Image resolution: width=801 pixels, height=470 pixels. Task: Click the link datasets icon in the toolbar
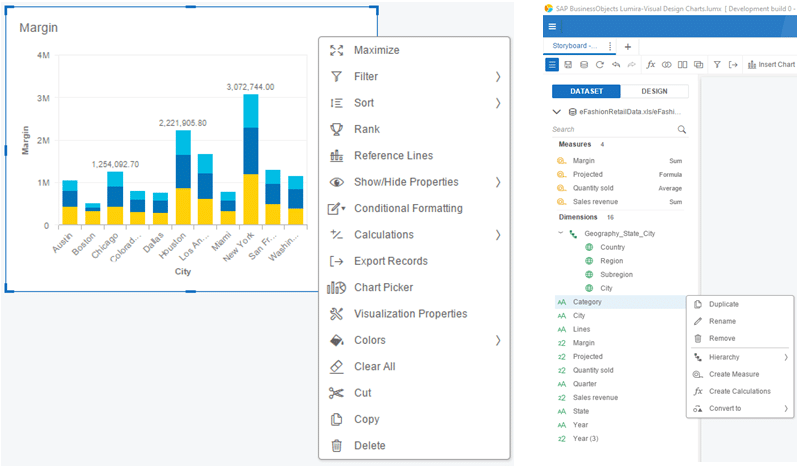[x=667, y=65]
